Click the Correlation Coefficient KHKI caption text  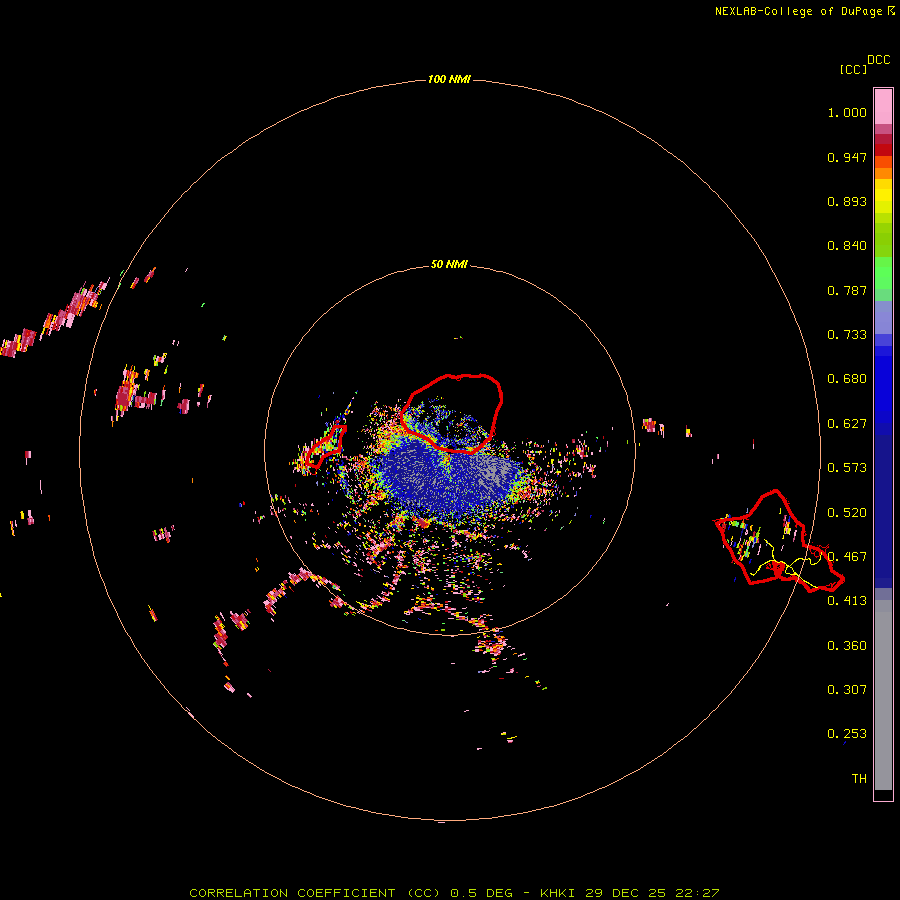pyautogui.click(x=454, y=893)
